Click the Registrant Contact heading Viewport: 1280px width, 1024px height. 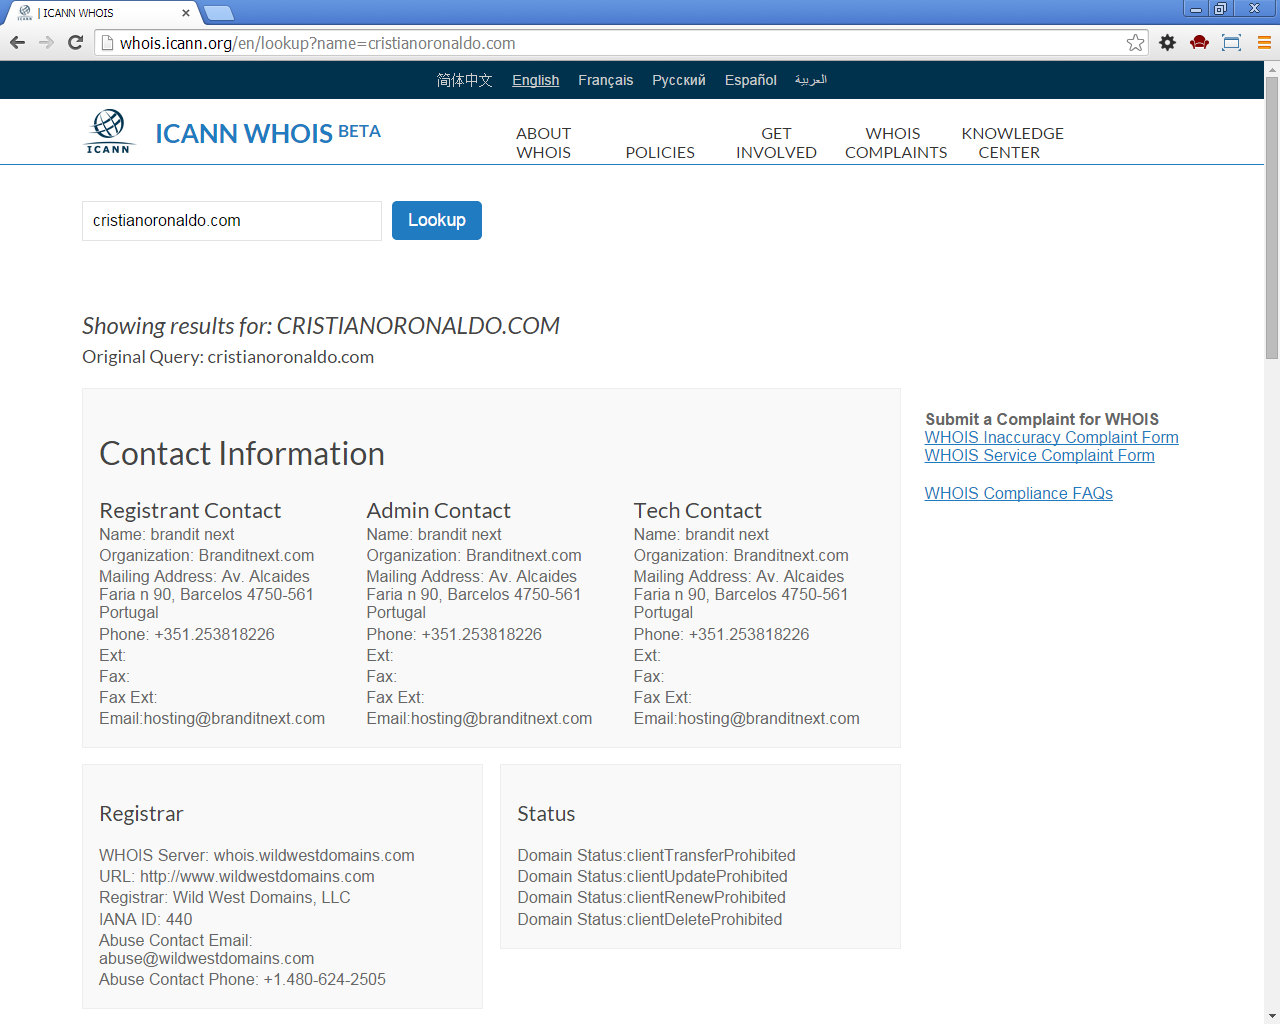click(x=190, y=510)
